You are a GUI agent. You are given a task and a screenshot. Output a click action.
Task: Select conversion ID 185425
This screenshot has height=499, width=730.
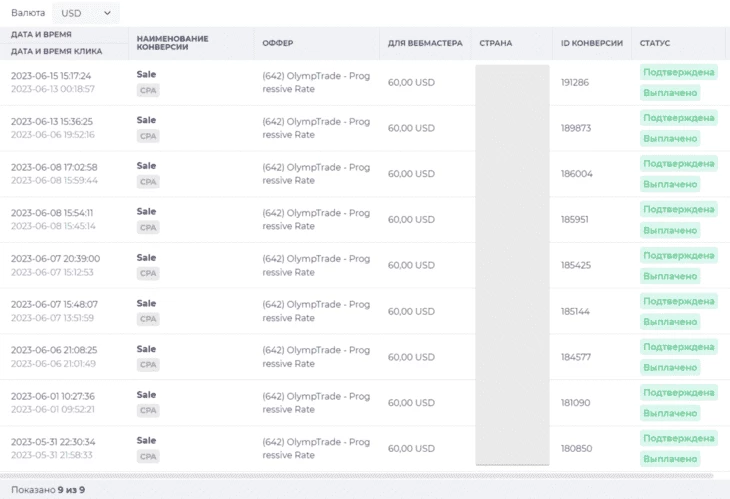coord(576,265)
